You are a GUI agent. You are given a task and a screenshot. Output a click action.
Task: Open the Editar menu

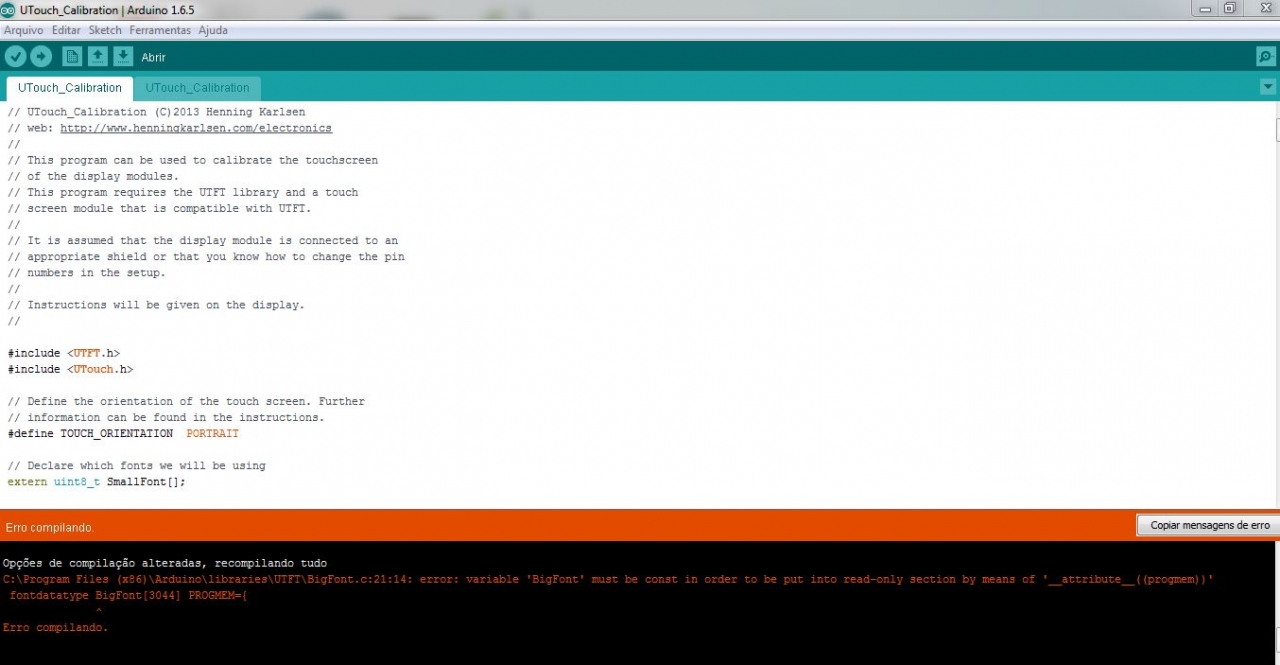coord(66,30)
